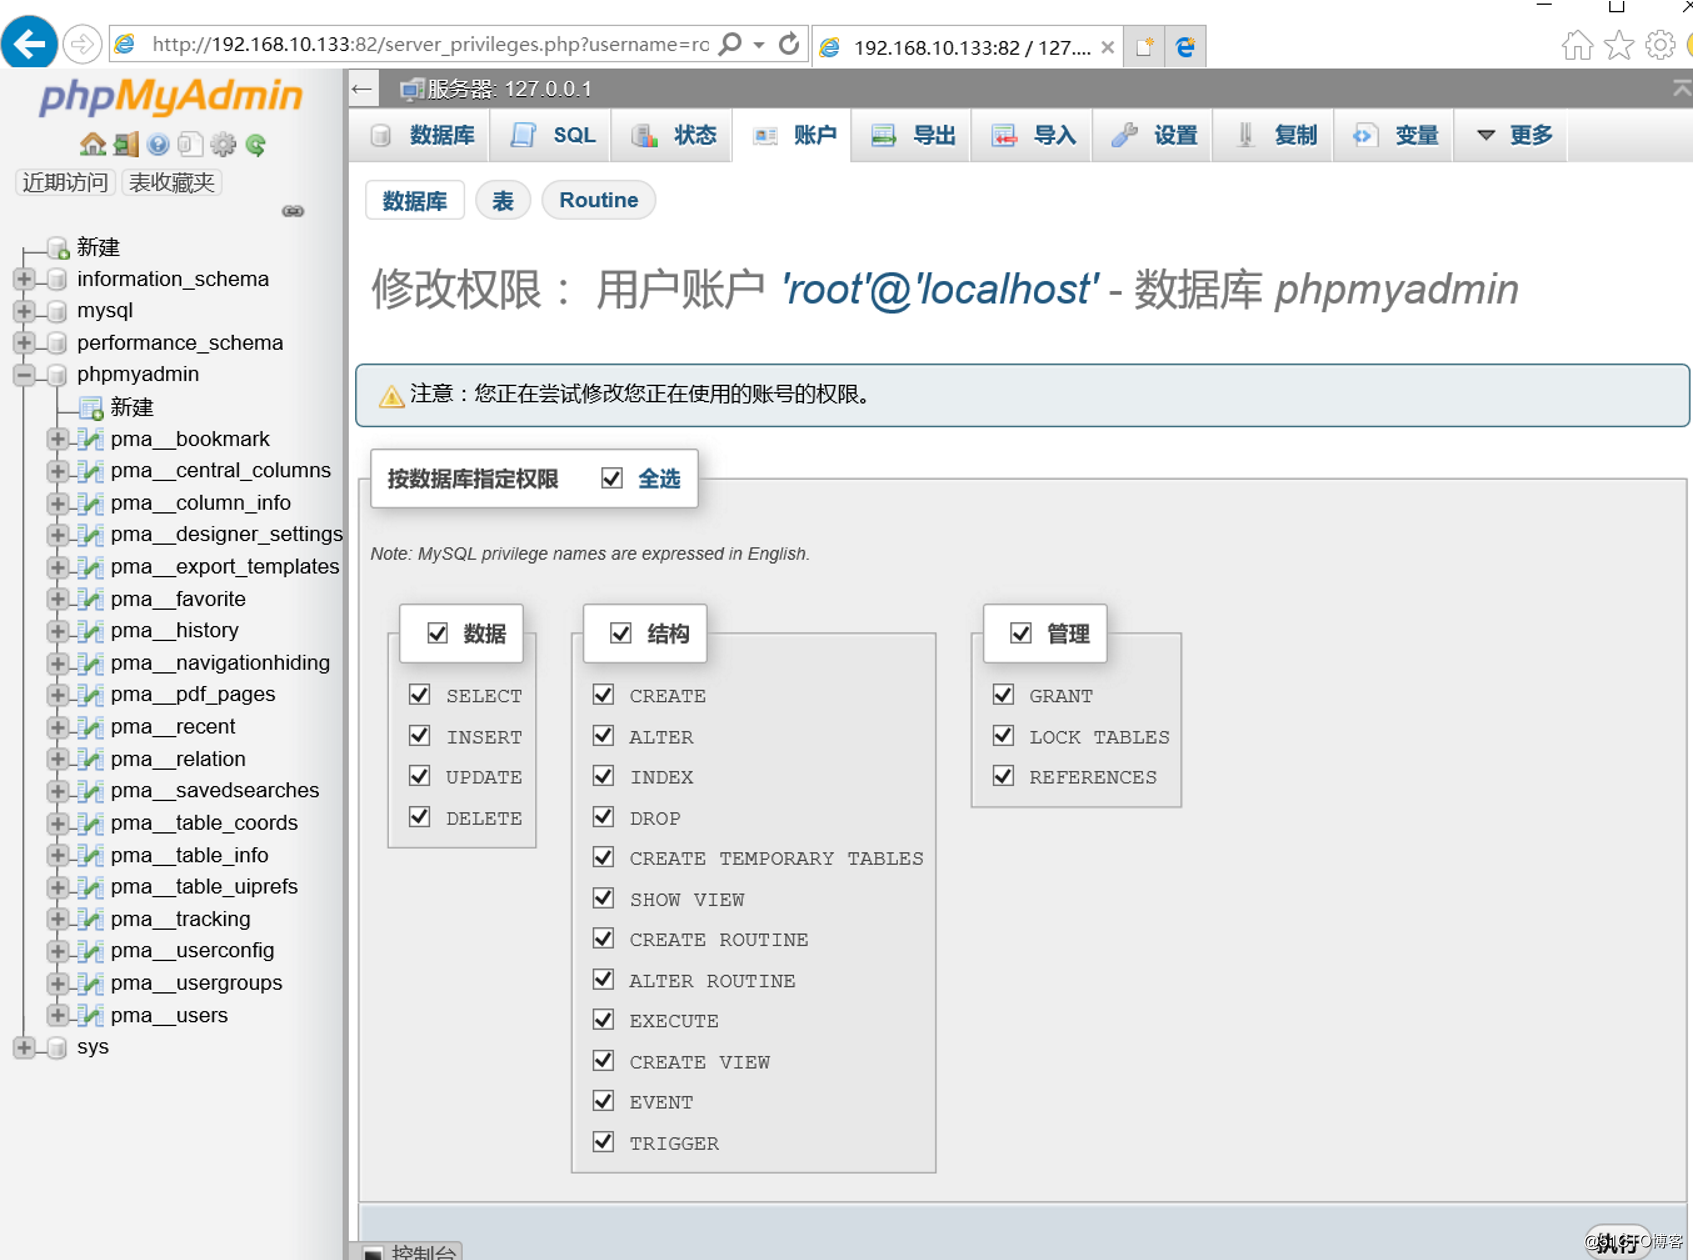Switch to the 状态 status tab
Screen dimensions: 1693x1260
tap(673, 135)
